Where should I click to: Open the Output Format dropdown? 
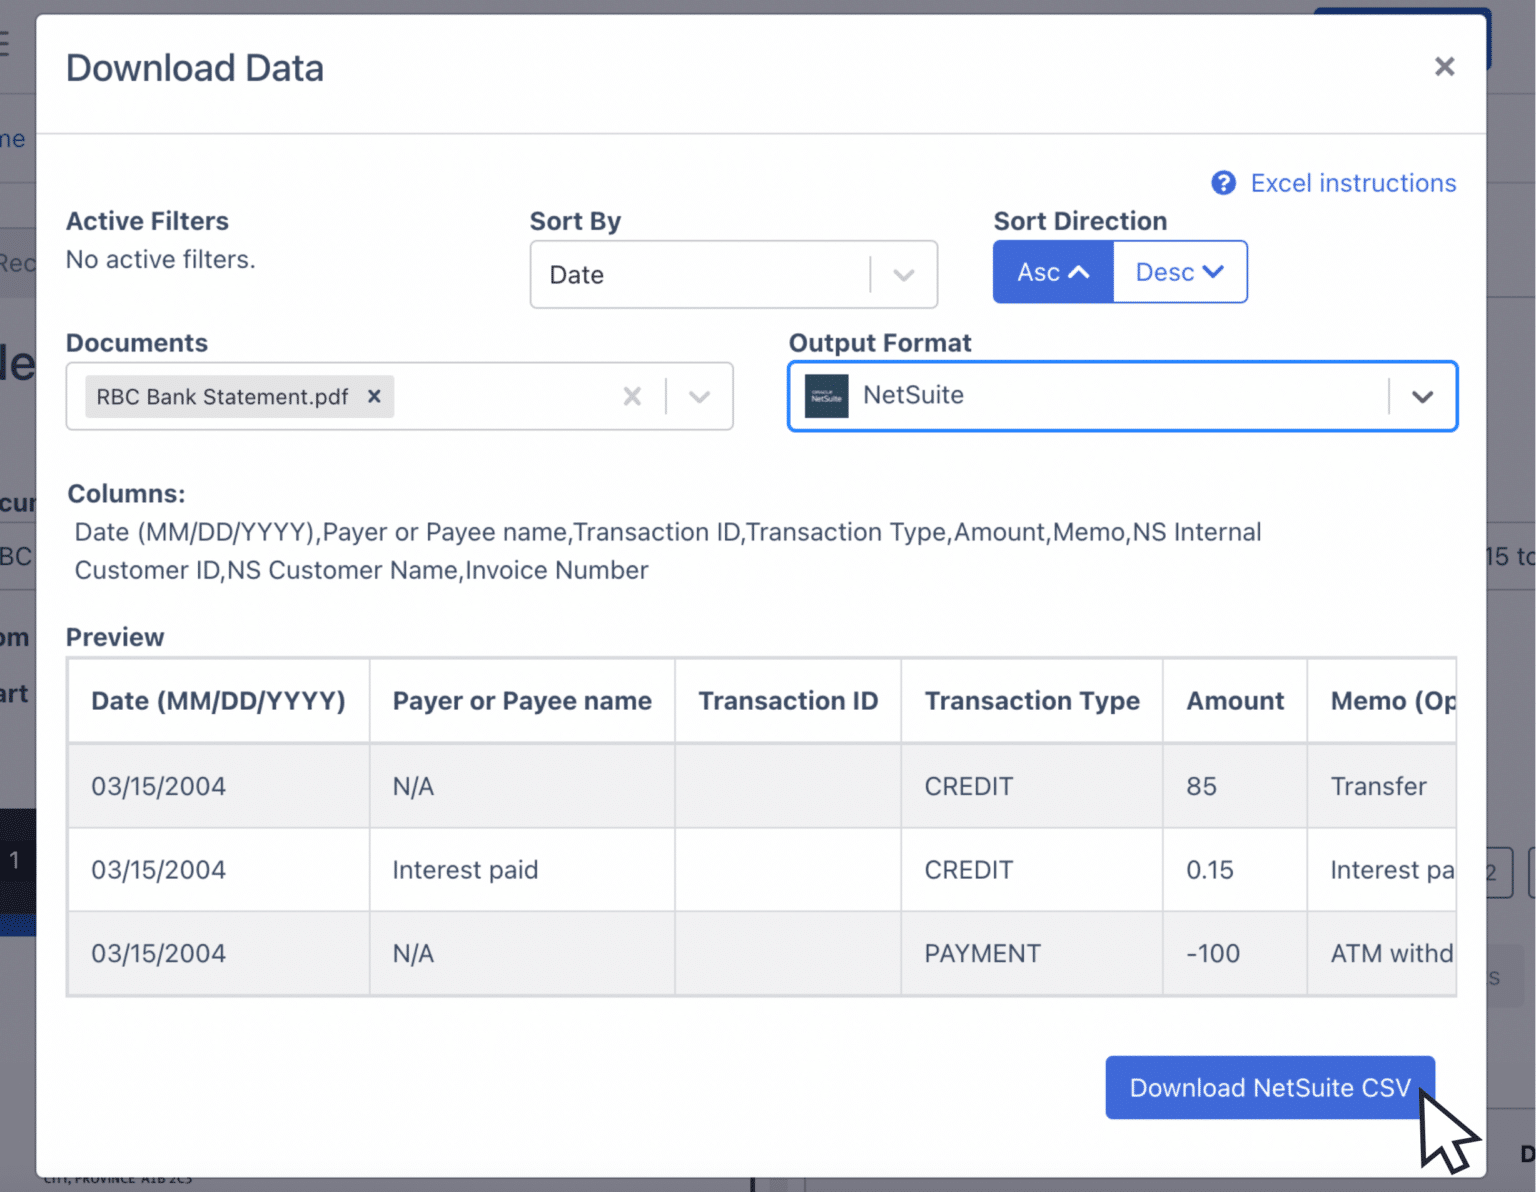pyautogui.click(x=1423, y=396)
